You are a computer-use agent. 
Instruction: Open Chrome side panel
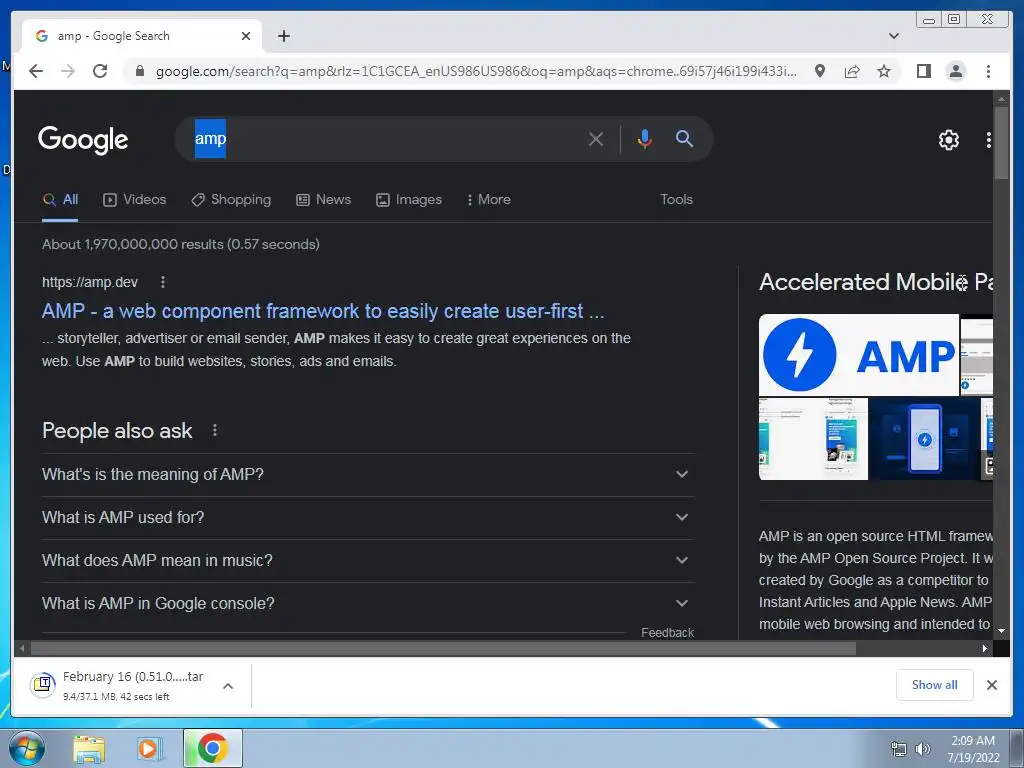tap(923, 71)
